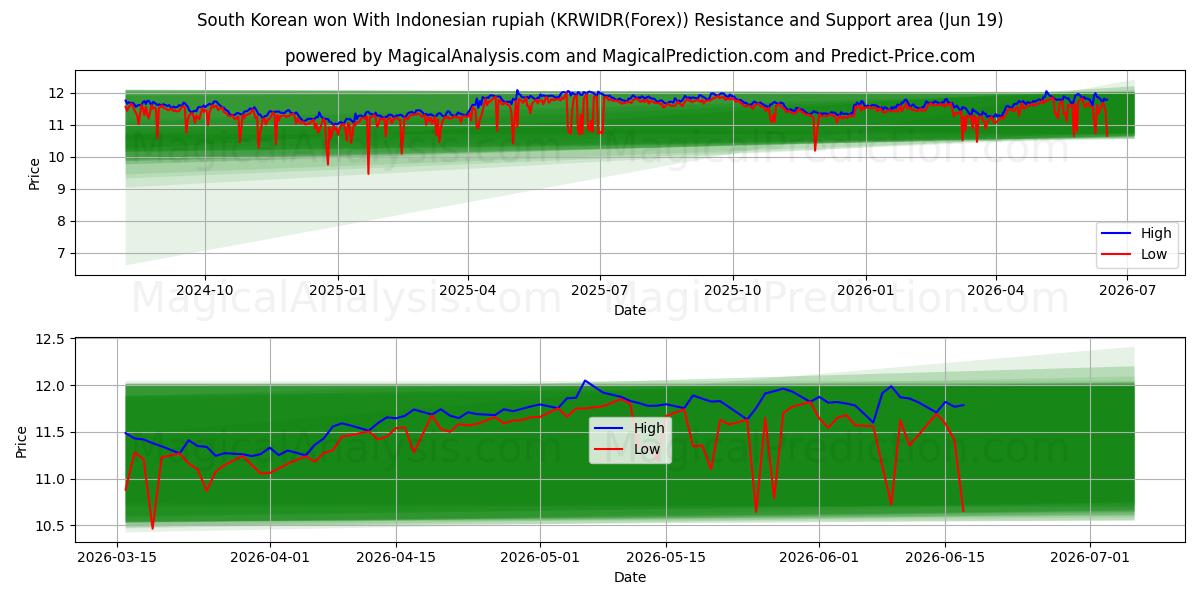Viewport: 1200px width, 600px height.
Task: Click the '2026-05-01' date tick label
Action: pyautogui.click(x=540, y=558)
